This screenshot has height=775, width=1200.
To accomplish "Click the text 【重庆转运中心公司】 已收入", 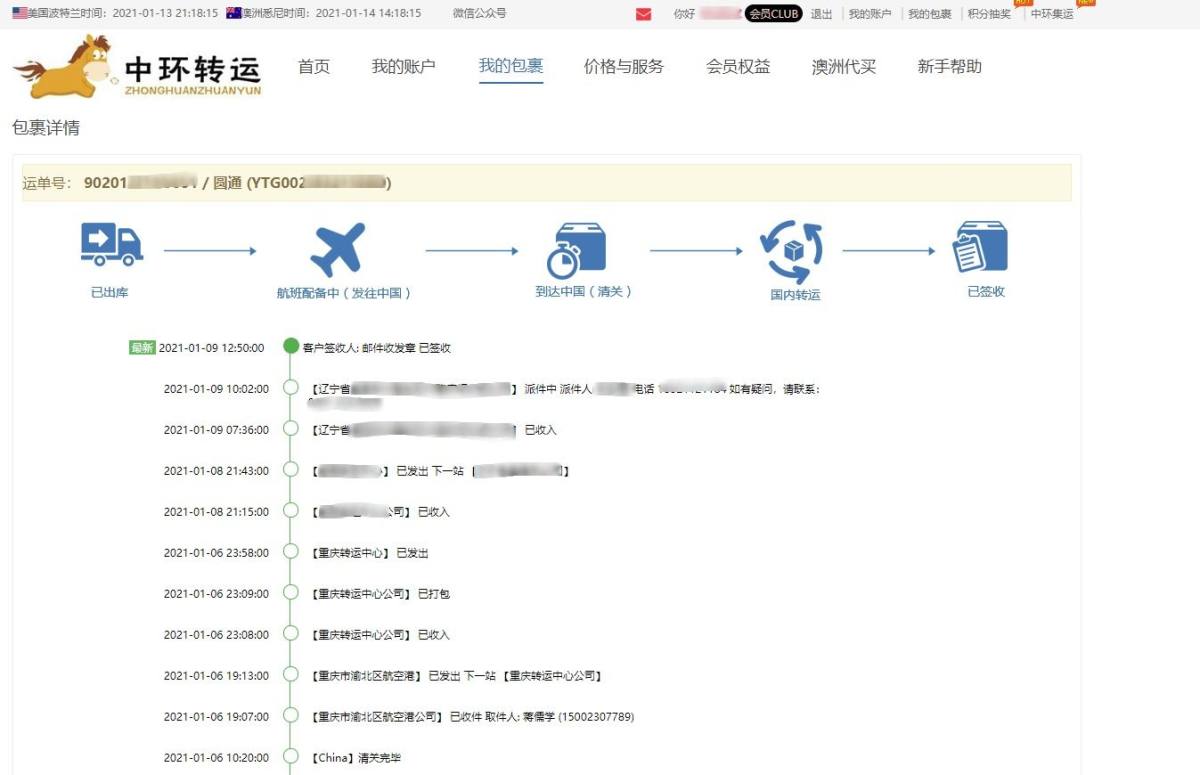I will 381,635.
